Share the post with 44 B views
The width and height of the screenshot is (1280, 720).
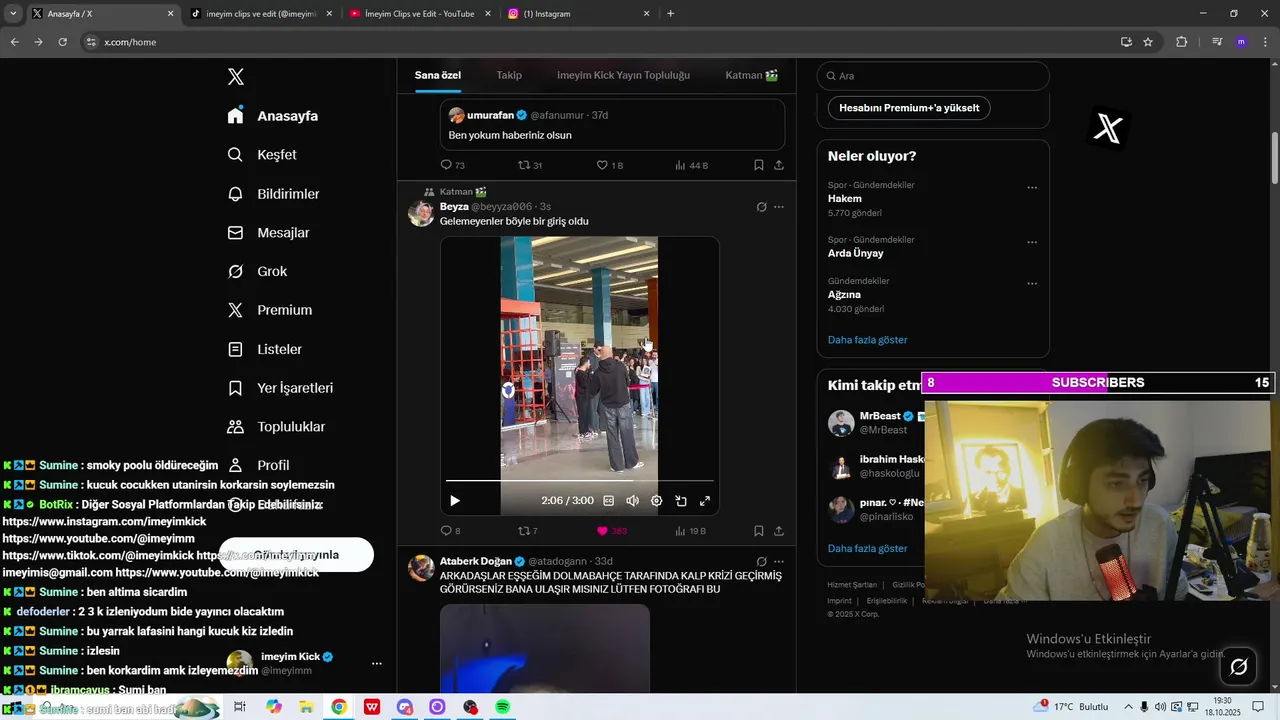[x=779, y=165]
